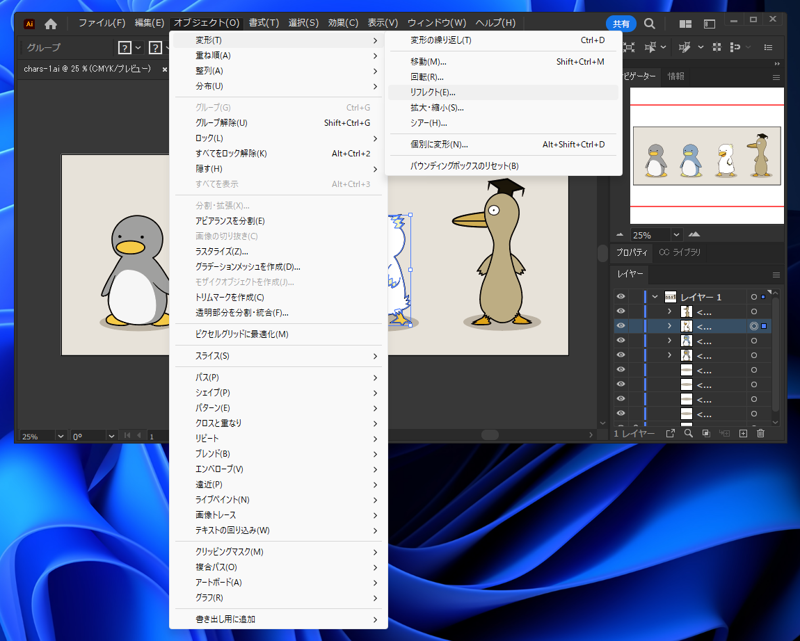Click the artboard number field in status bar
Viewport: 800px width, 641px height.
[x=157, y=436]
